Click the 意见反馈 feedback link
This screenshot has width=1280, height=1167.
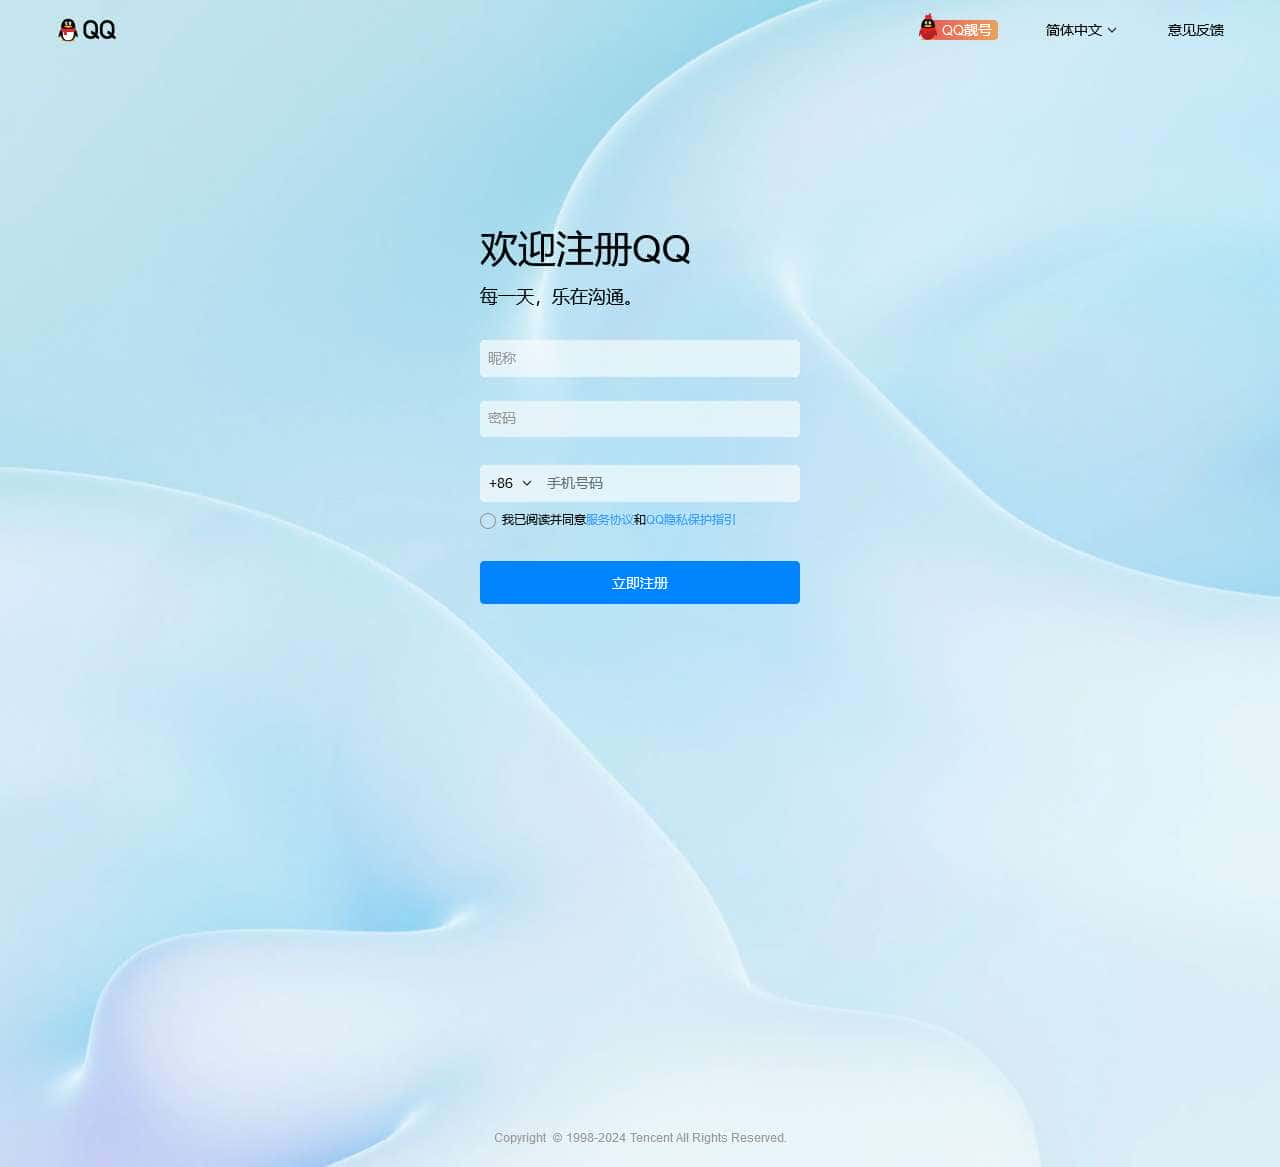coord(1194,30)
